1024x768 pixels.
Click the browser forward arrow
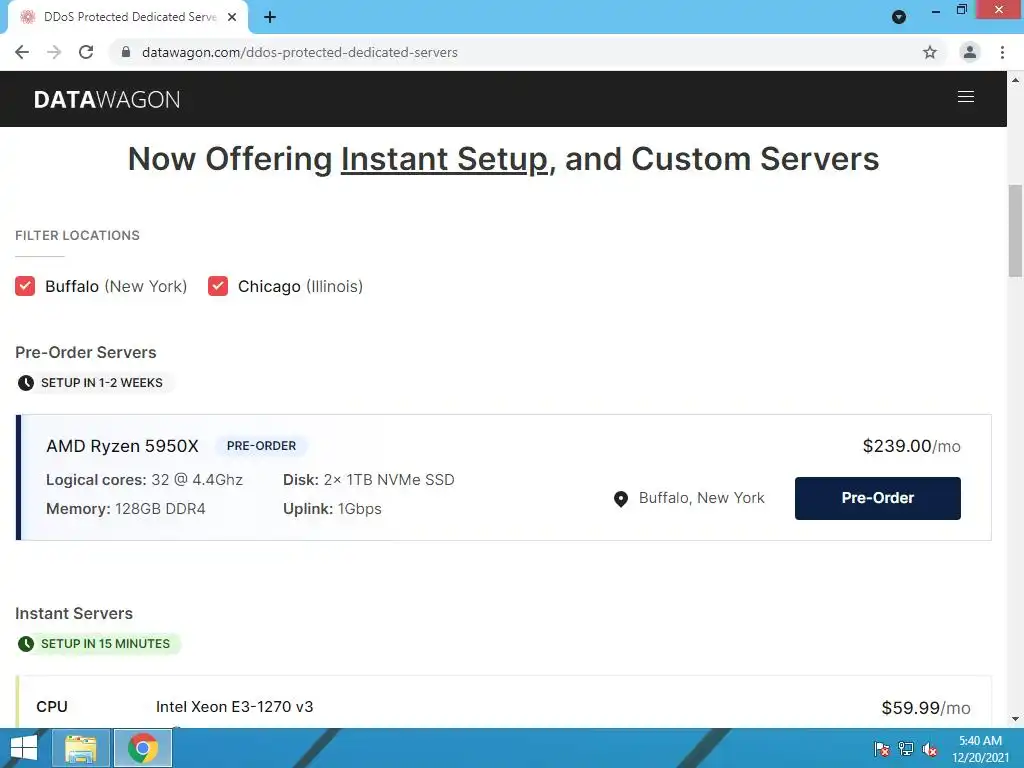(54, 52)
